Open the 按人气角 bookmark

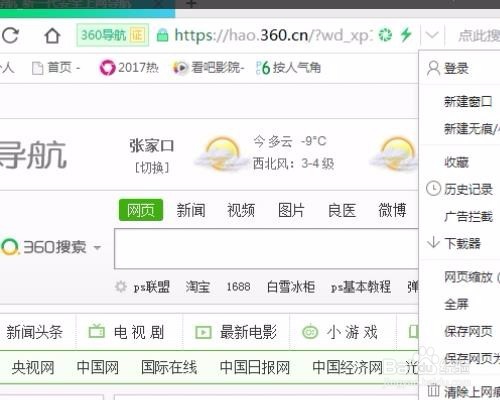[288, 68]
